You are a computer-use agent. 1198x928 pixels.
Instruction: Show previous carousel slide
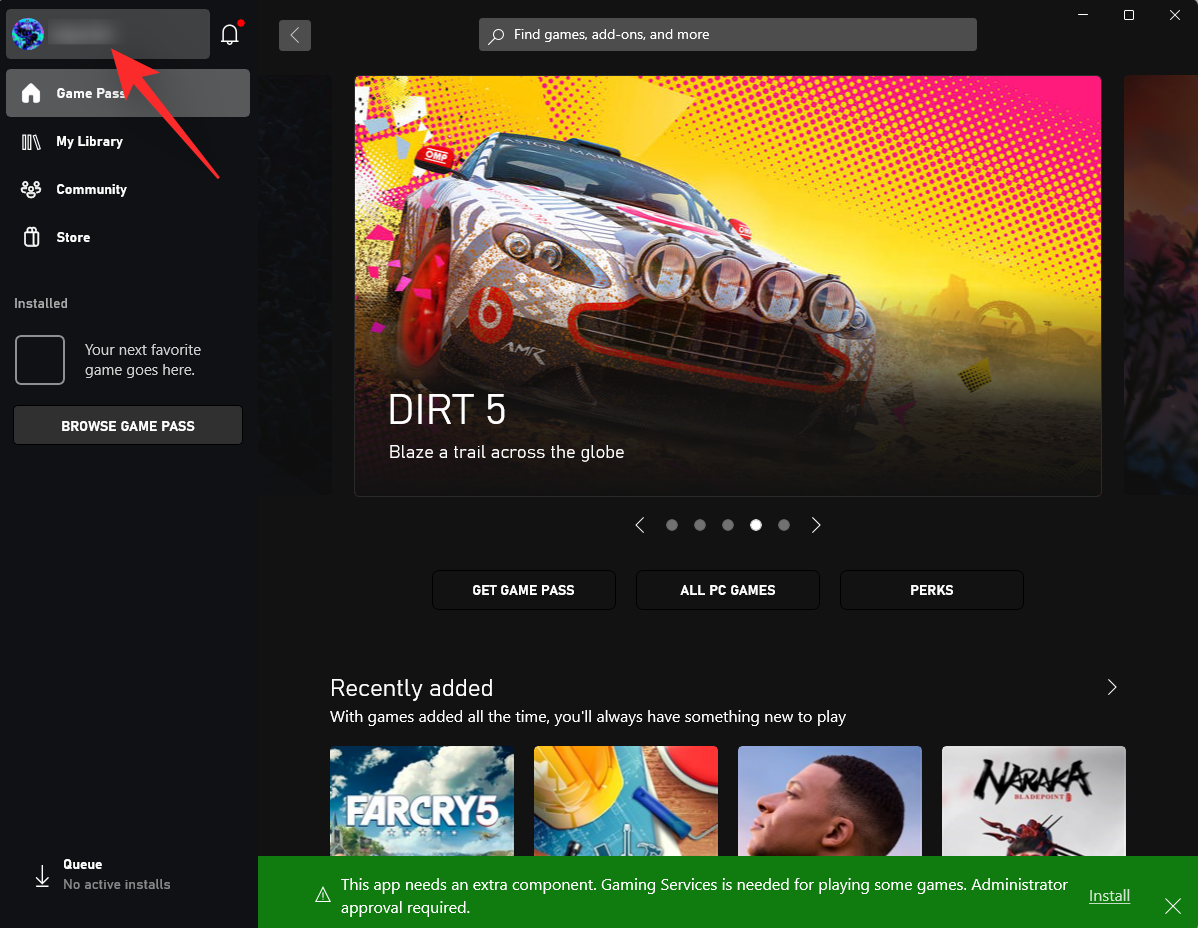[x=640, y=525]
